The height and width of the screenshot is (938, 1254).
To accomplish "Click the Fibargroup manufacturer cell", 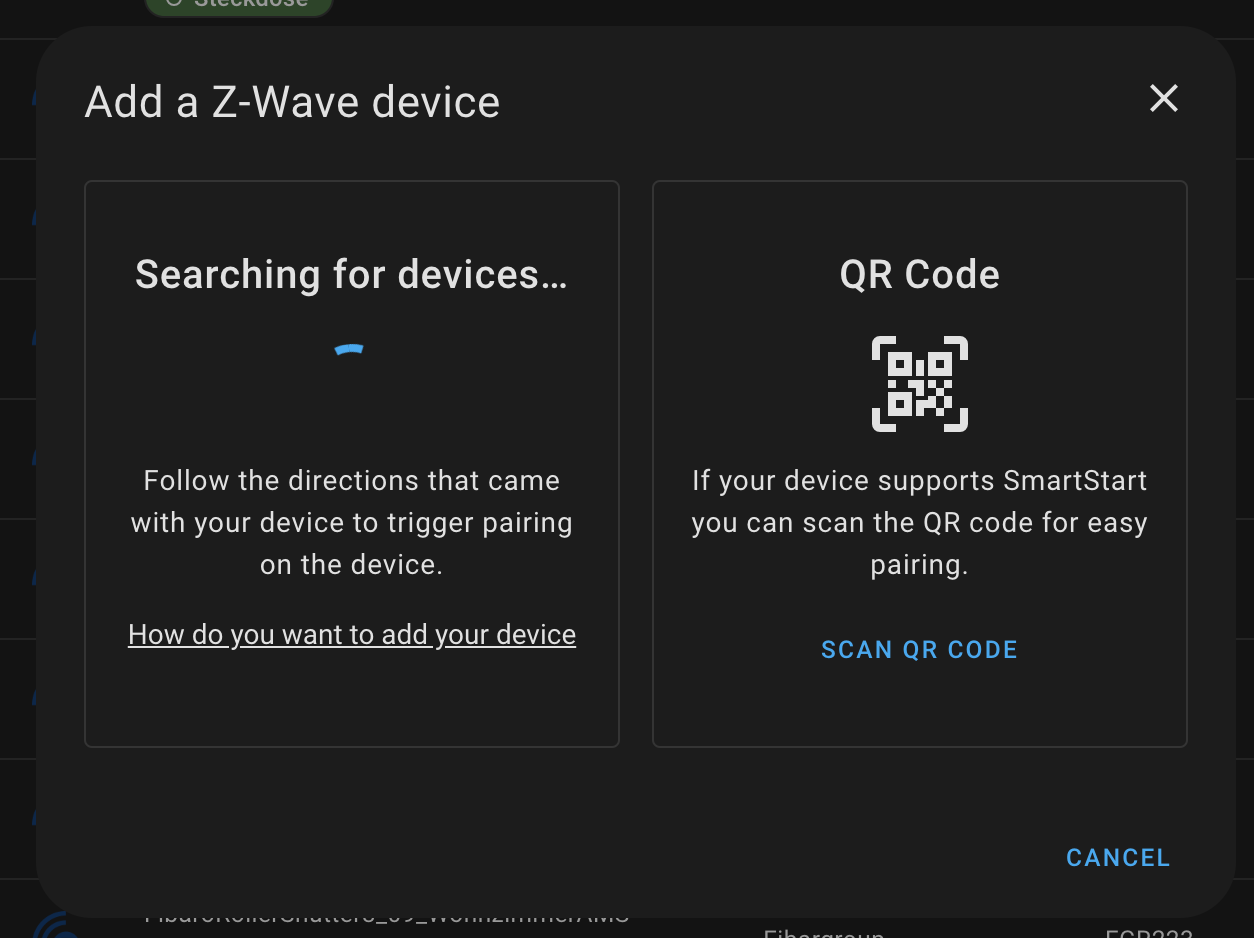I will click(823, 932).
